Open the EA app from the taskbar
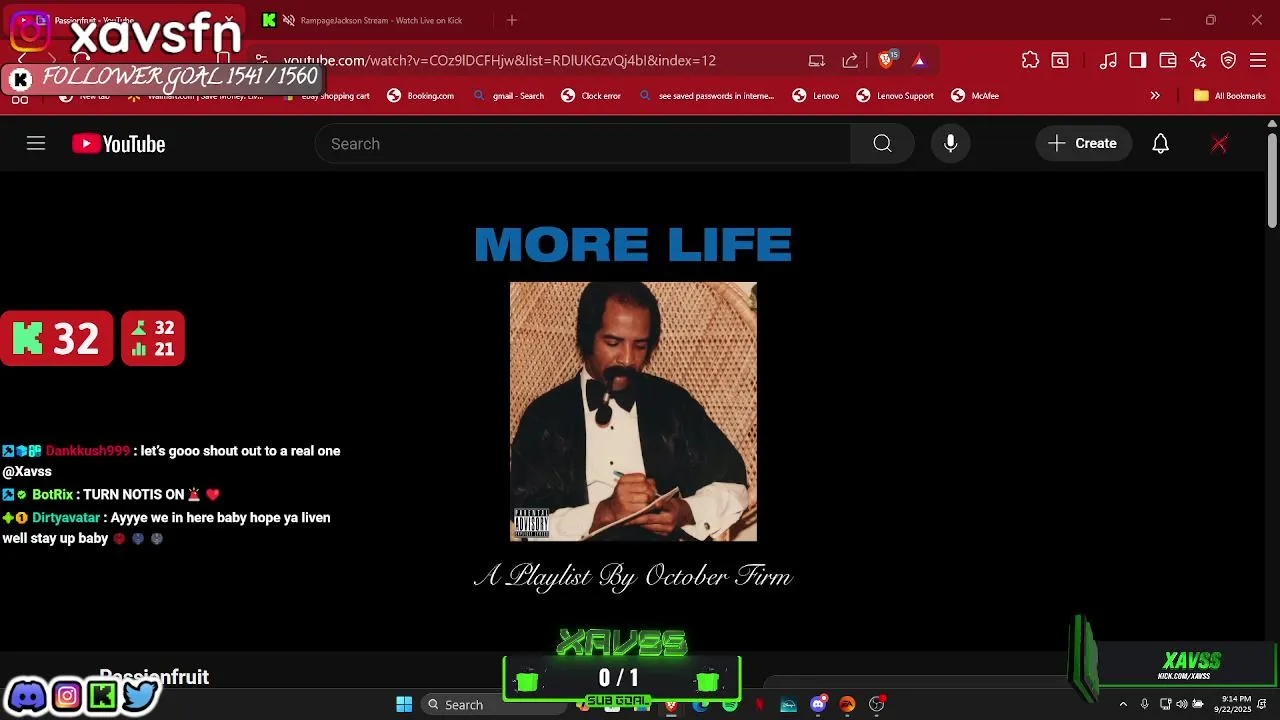This screenshot has height=720, width=1280. (x=847, y=705)
